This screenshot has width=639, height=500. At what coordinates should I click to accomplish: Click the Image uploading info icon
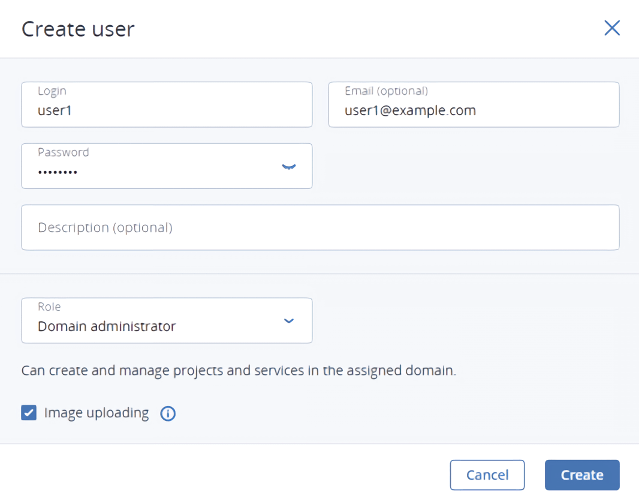pos(168,413)
